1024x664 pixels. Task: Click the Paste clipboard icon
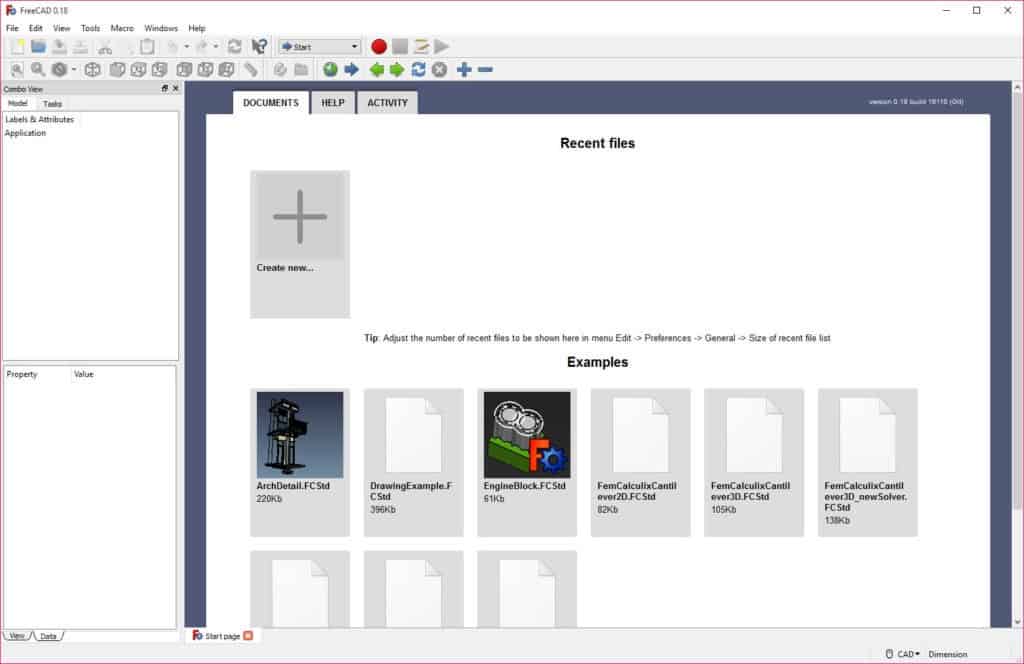point(147,46)
